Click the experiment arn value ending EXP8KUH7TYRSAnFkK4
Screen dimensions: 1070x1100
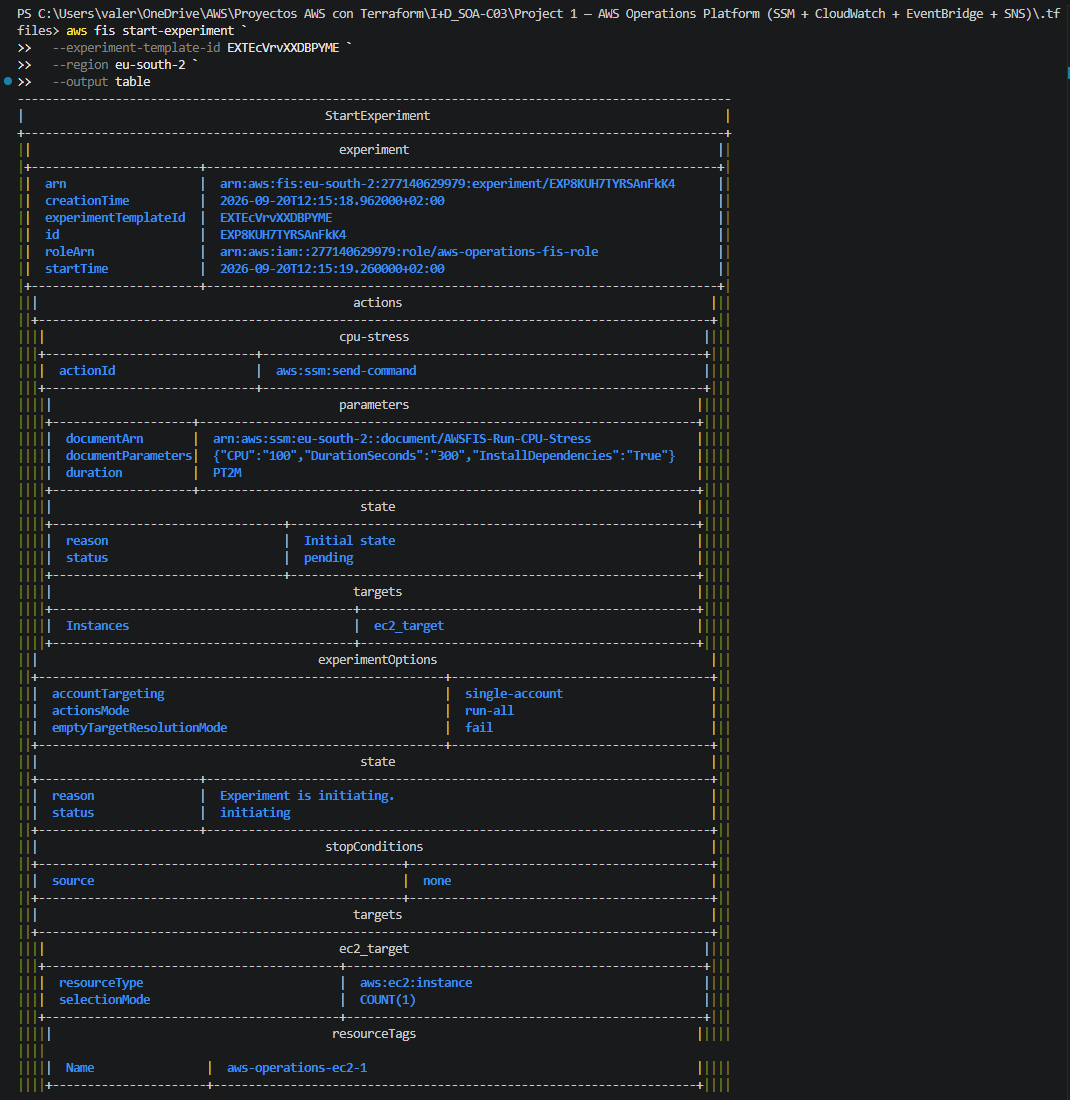[x=448, y=184]
